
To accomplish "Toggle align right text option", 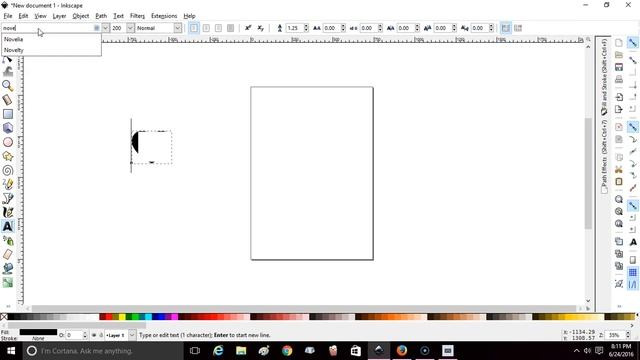I will pos(218,28).
